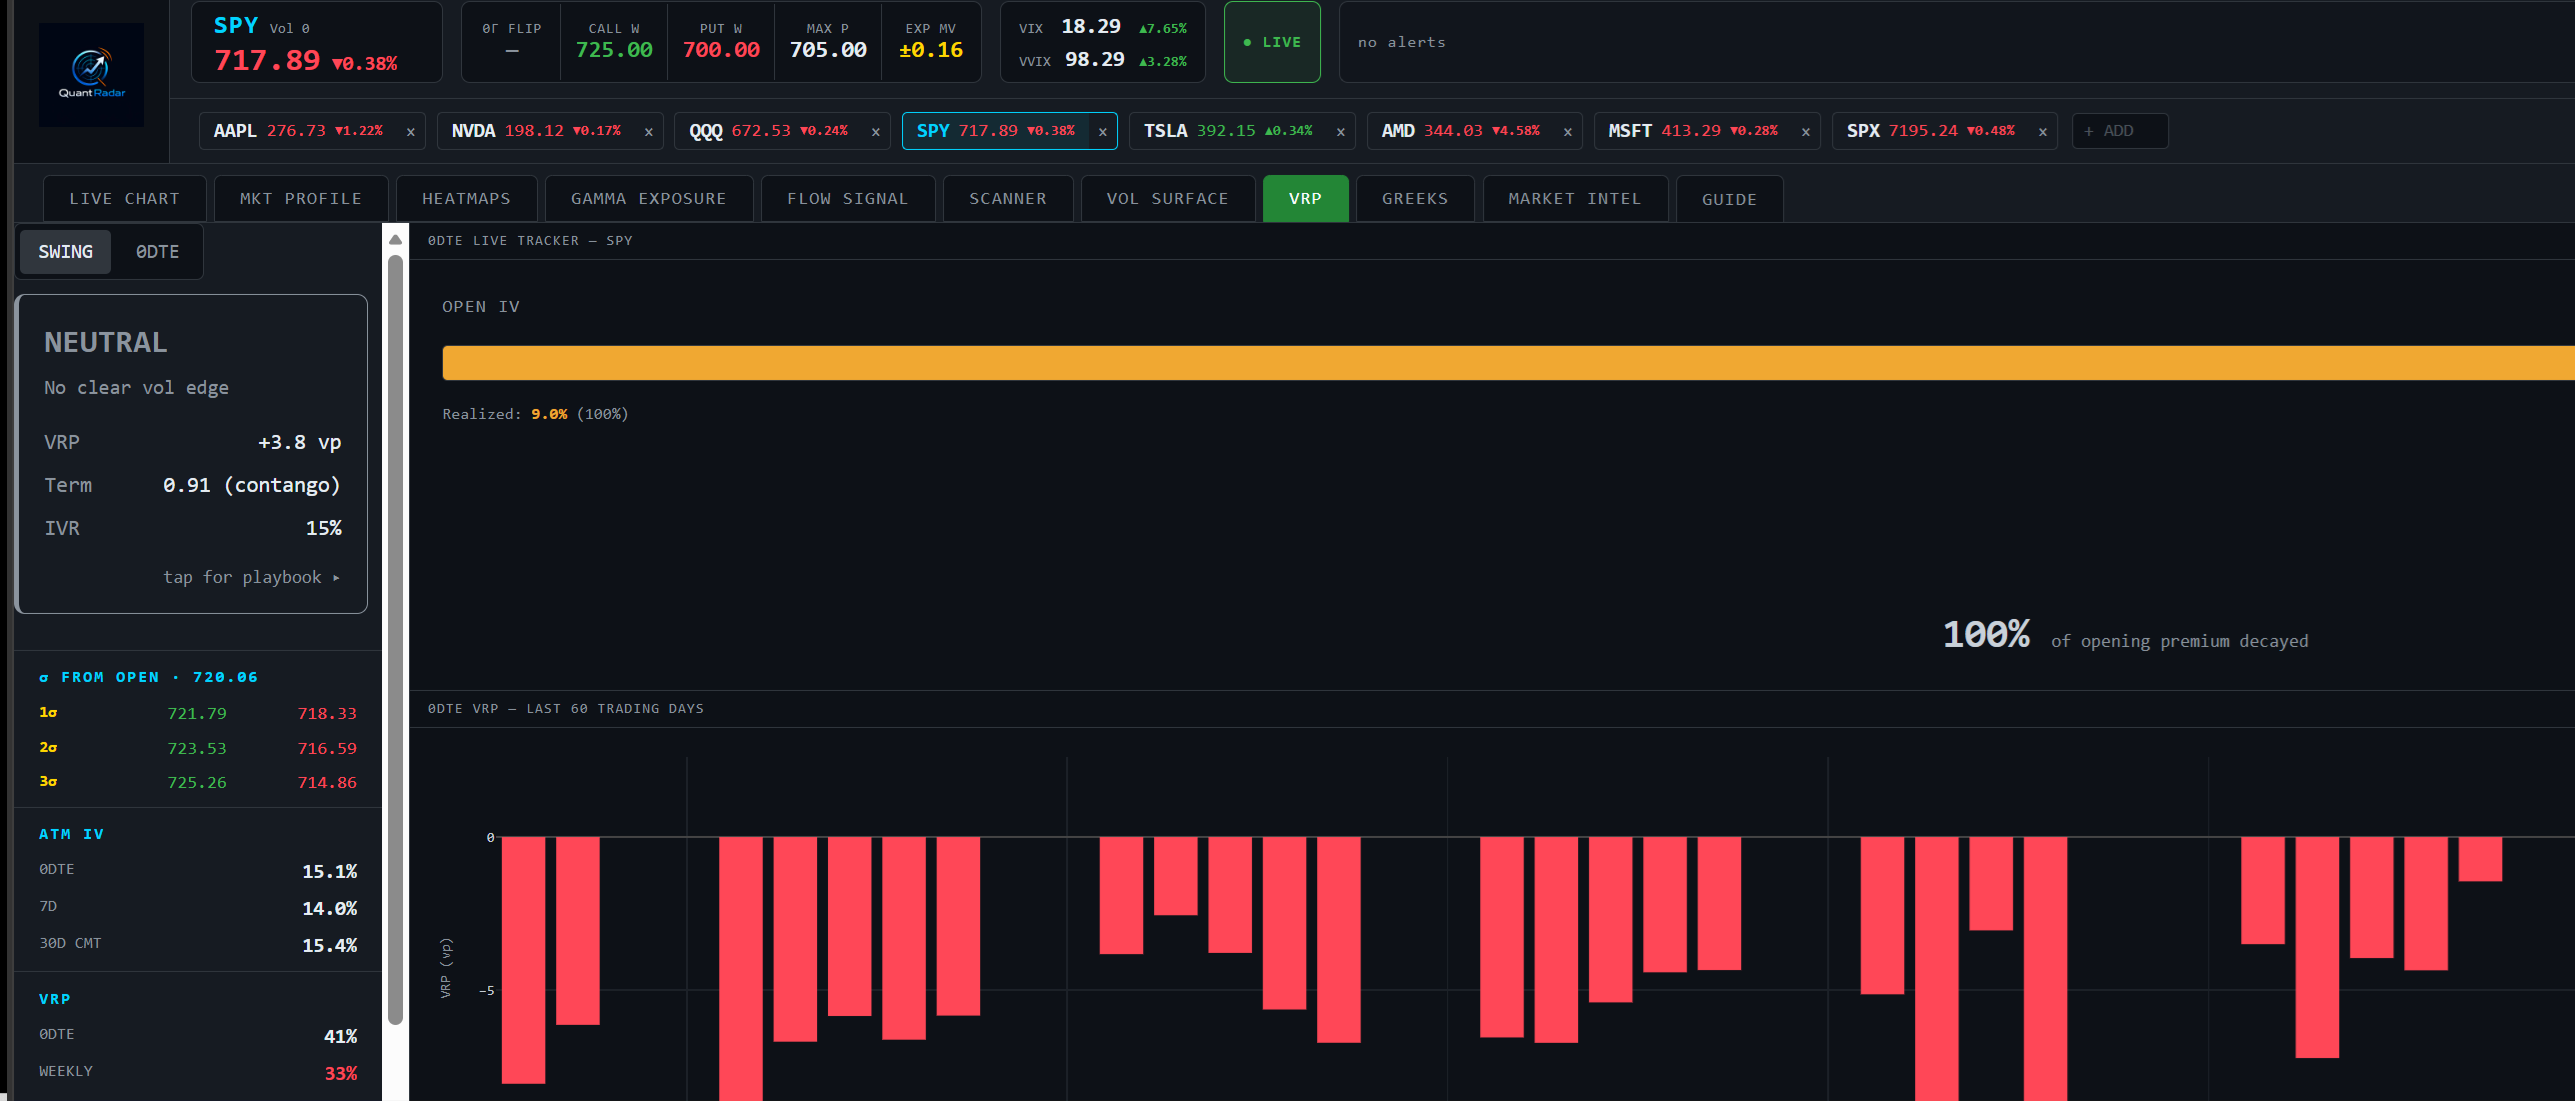Click the MAX P 705.00 value
Viewport: 2575px width, 1101px height.
[828, 50]
